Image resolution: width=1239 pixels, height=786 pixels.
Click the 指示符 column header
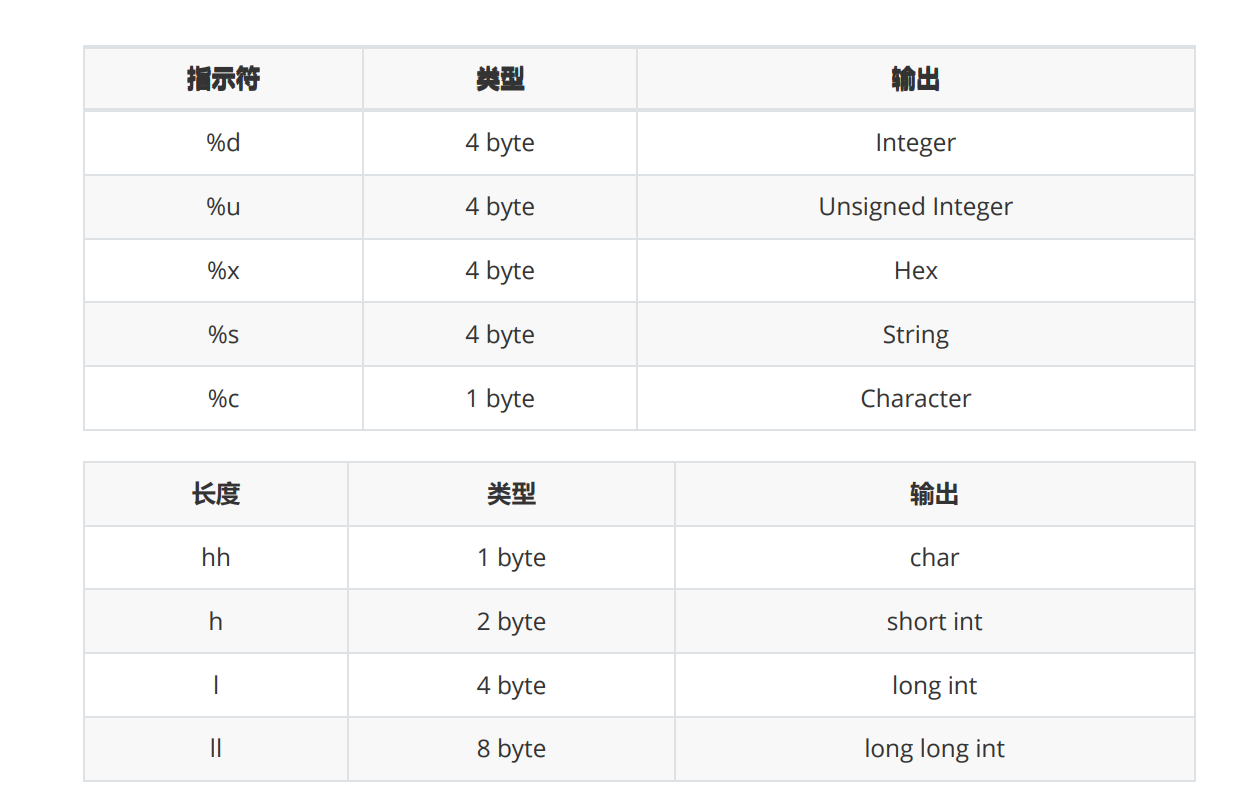click(x=223, y=79)
